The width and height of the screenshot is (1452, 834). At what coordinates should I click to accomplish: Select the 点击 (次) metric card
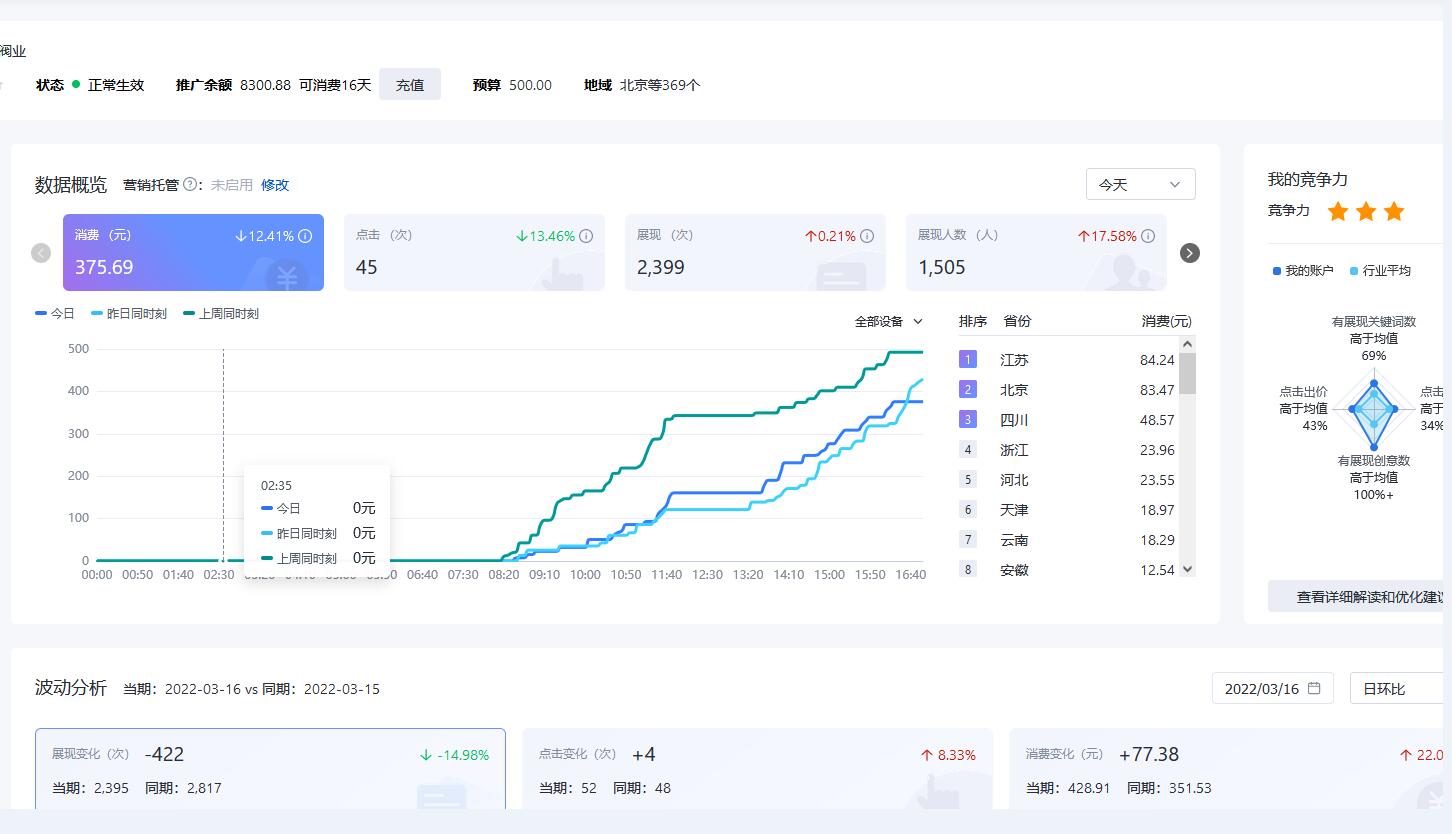pyautogui.click(x=474, y=252)
